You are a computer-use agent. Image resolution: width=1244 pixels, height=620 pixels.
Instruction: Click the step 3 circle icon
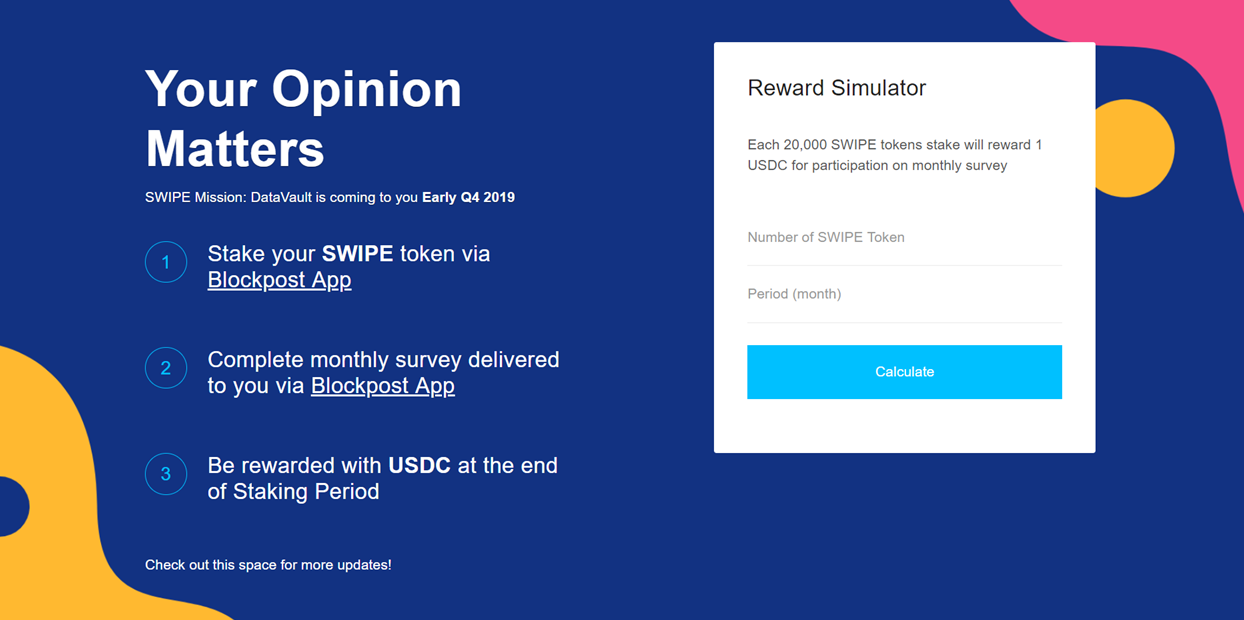click(166, 474)
